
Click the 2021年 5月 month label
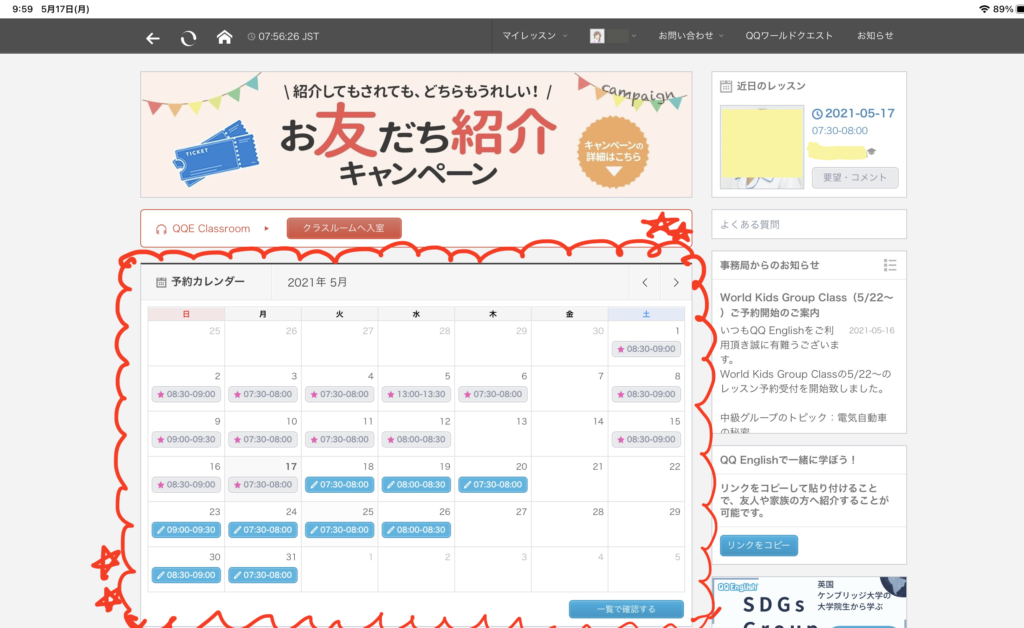317,283
